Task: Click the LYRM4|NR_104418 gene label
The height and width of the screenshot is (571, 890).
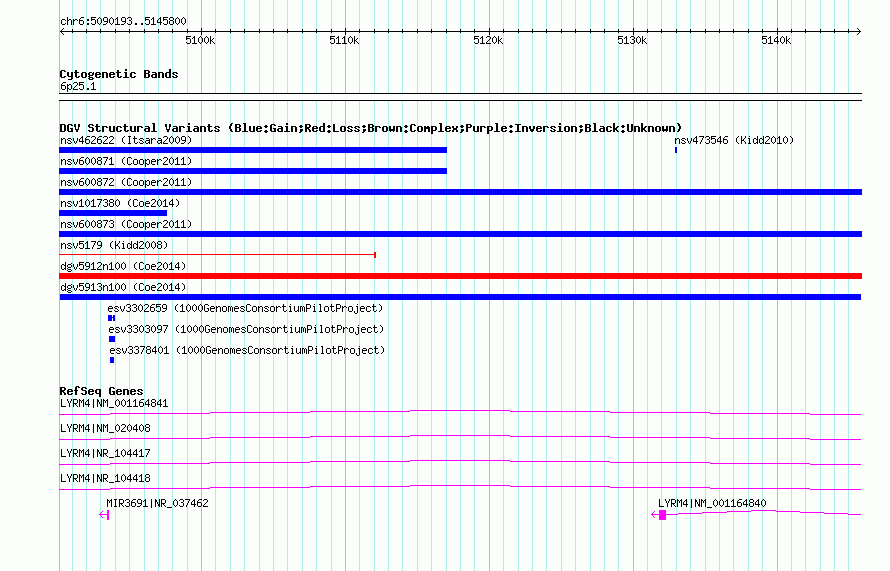Action: (x=105, y=478)
